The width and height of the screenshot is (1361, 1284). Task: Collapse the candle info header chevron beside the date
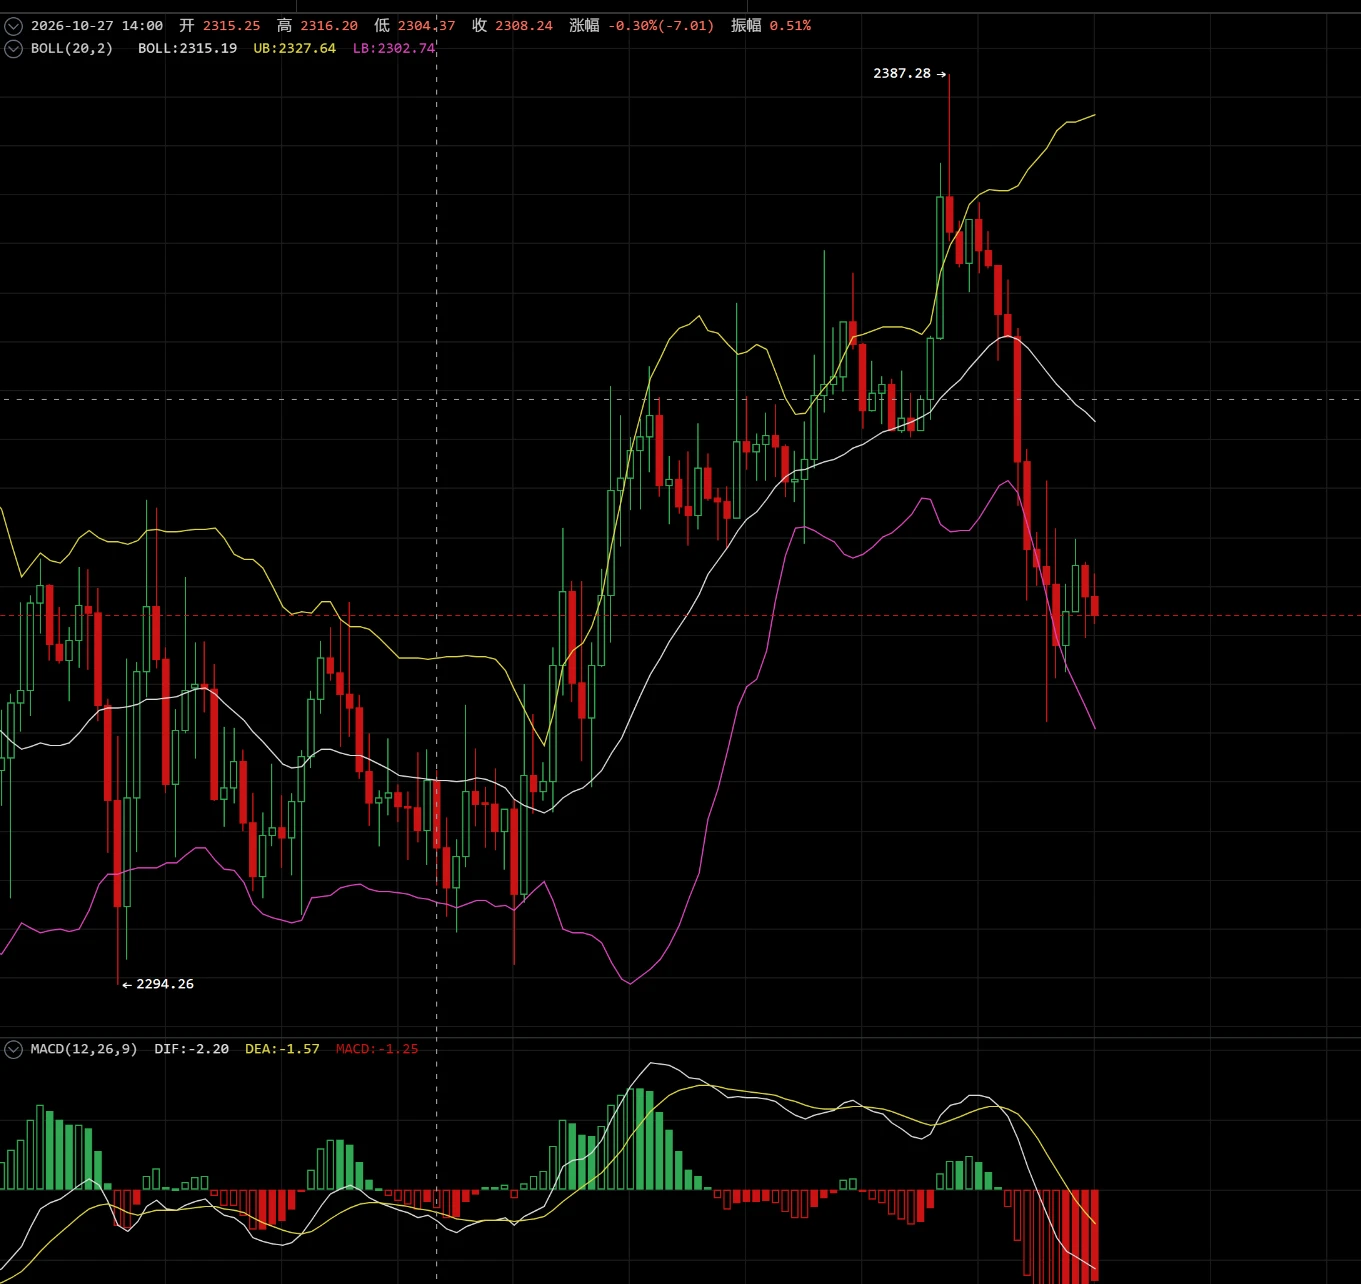pyautogui.click(x=13, y=26)
